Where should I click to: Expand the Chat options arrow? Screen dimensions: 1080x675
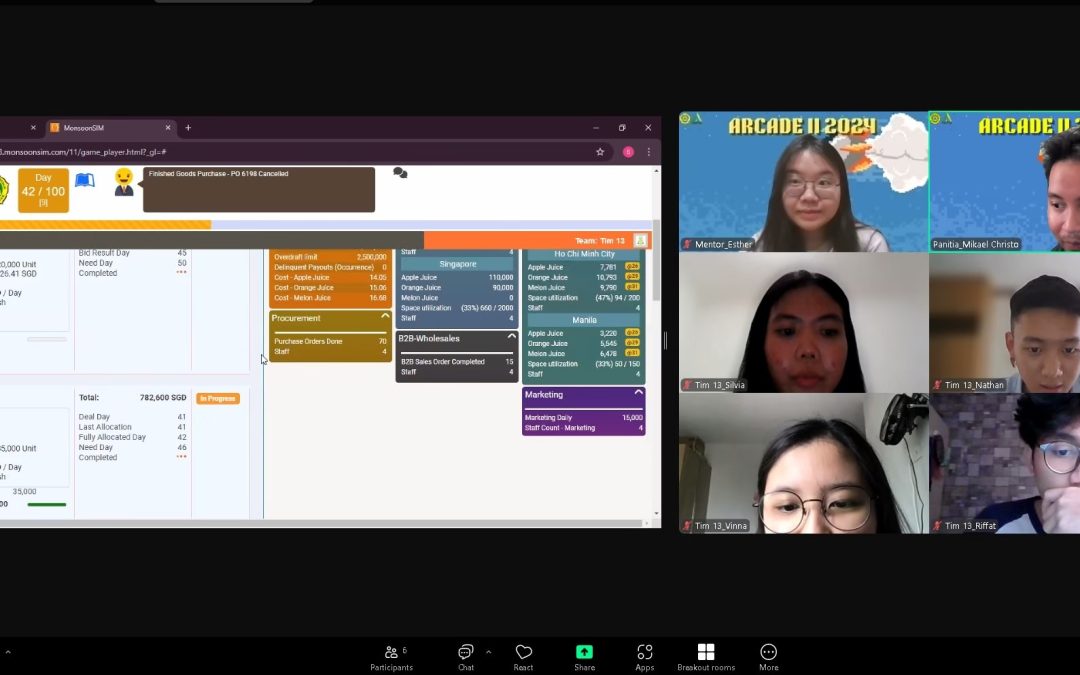pyautogui.click(x=488, y=652)
